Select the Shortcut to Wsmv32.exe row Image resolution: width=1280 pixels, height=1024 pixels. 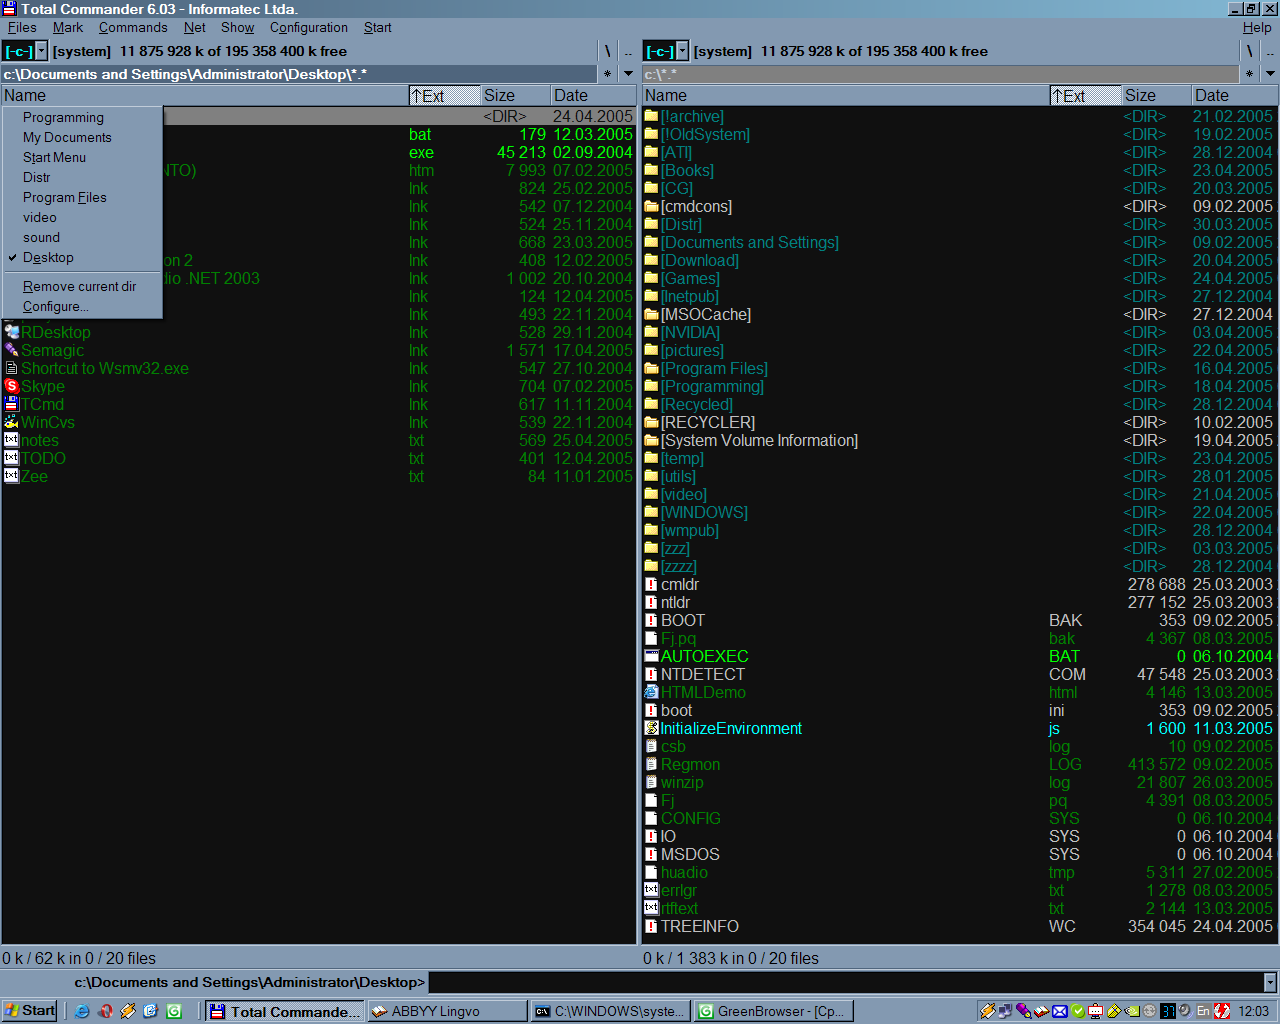[318, 369]
